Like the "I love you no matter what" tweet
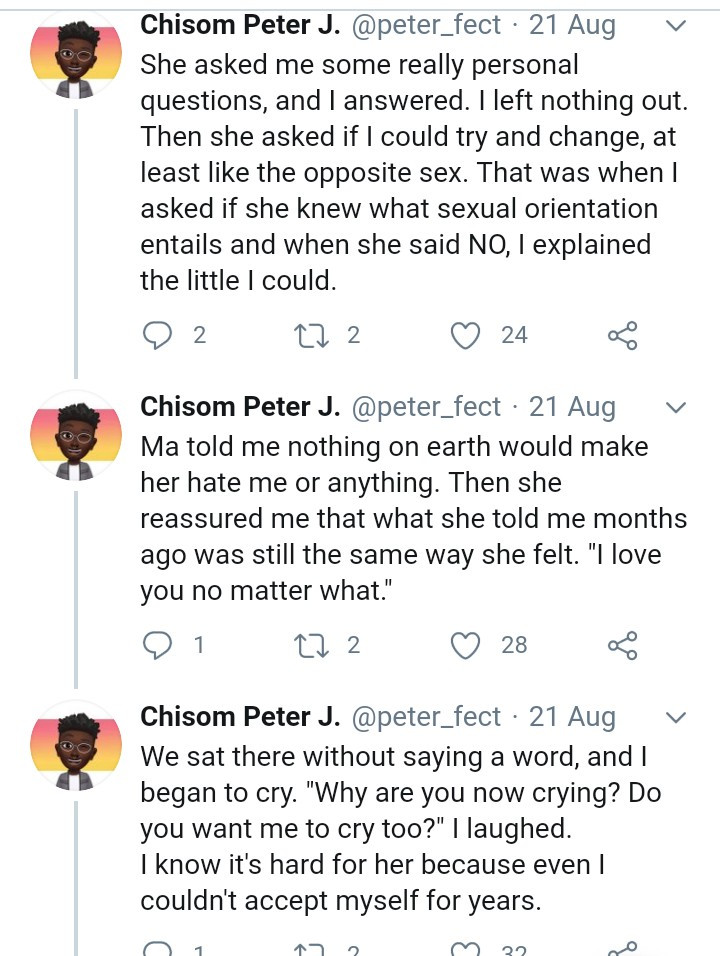Screen dimensions: 720x956 [x=466, y=645]
